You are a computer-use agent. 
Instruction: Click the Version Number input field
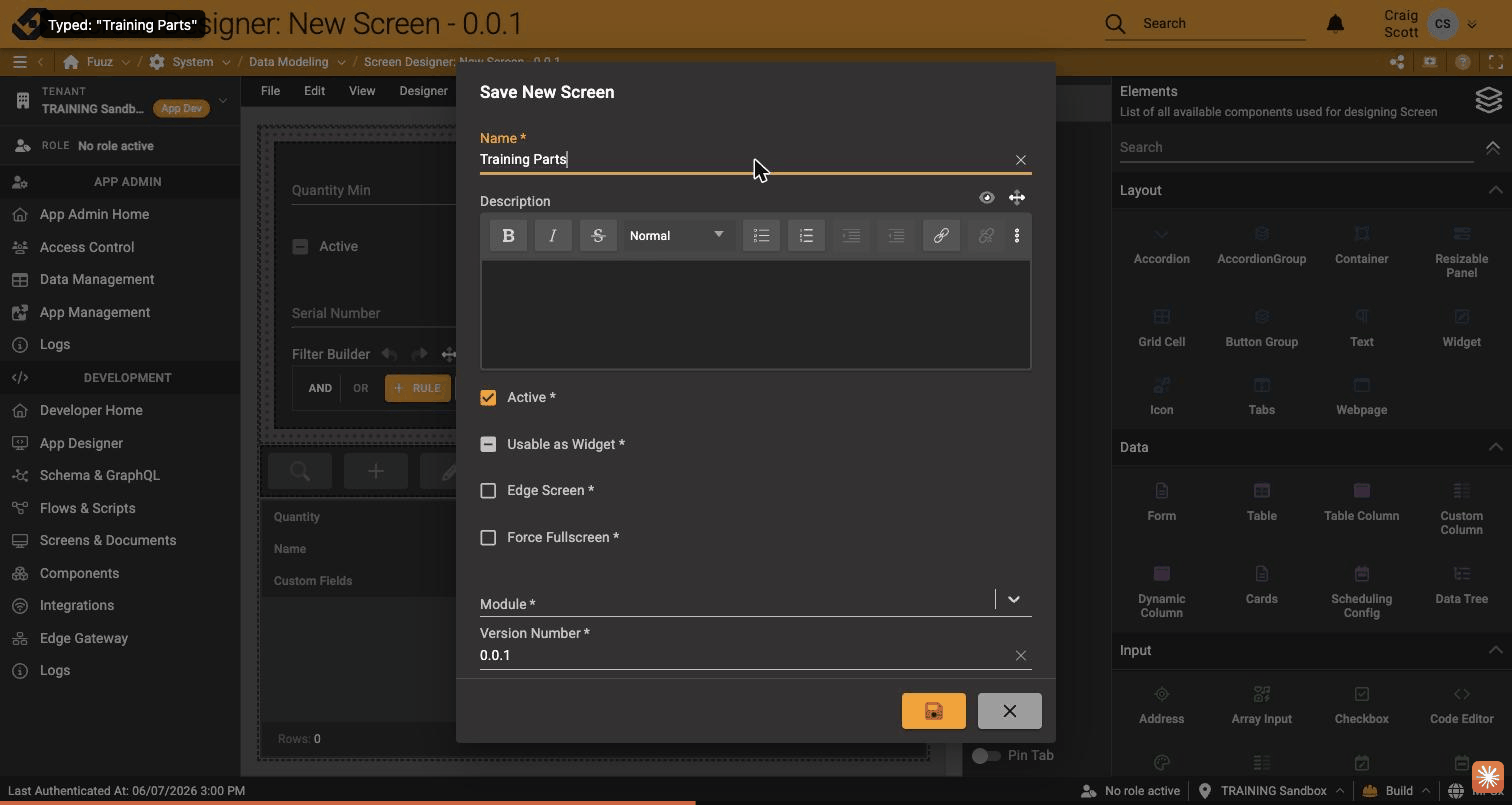pyautogui.click(x=743, y=656)
